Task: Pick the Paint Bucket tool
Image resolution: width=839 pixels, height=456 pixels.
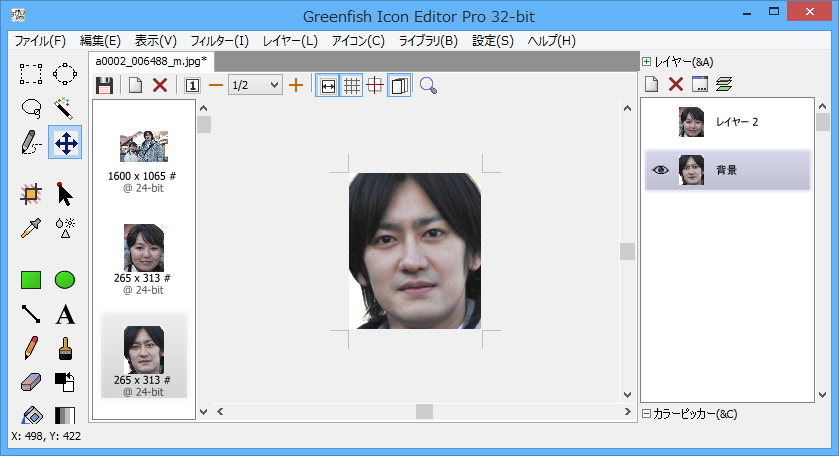Action: click(x=31, y=415)
